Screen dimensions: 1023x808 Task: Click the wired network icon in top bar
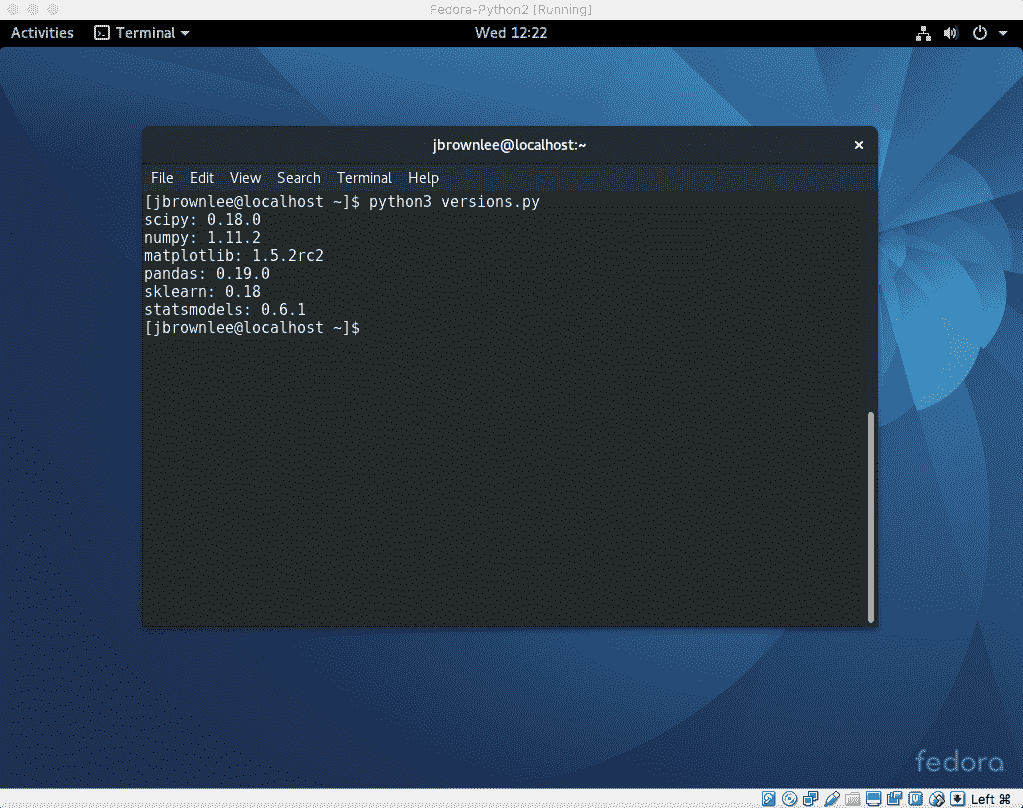point(923,33)
